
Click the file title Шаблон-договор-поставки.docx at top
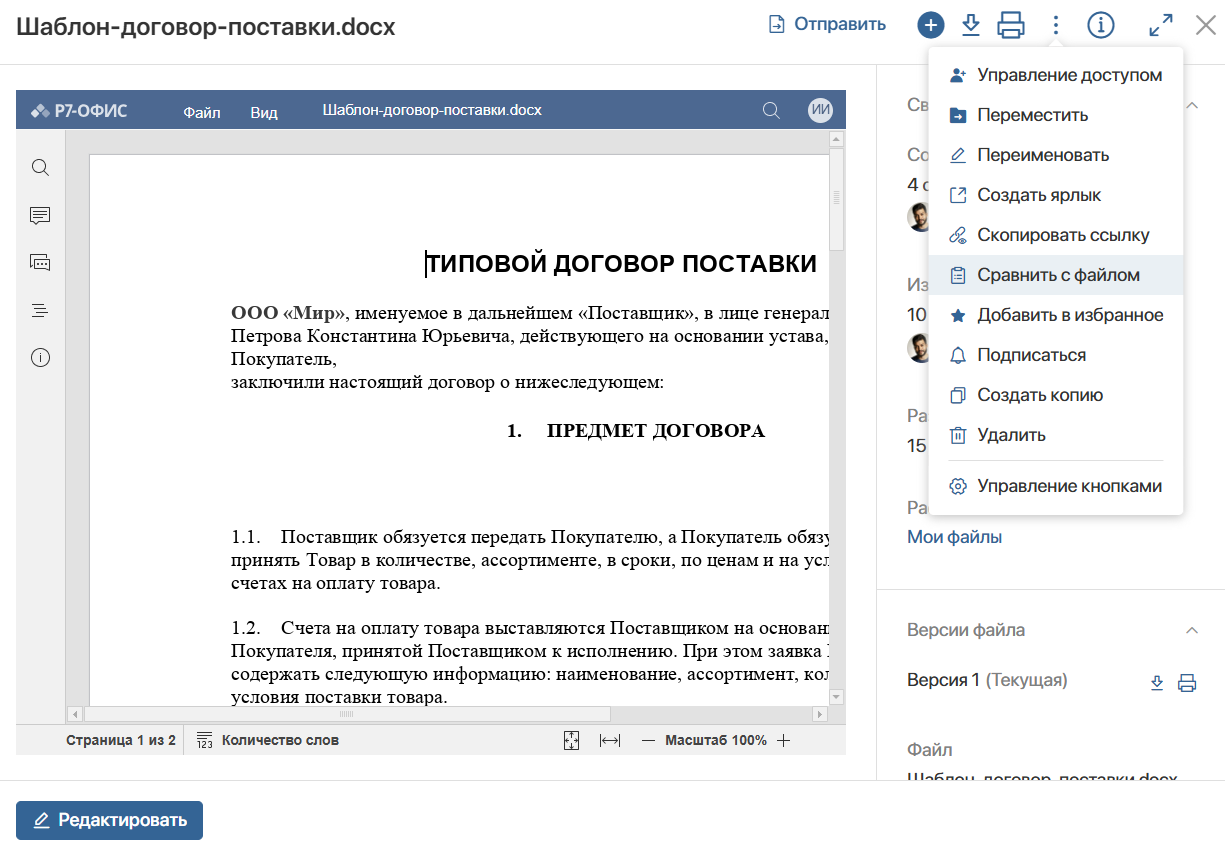pos(205,27)
